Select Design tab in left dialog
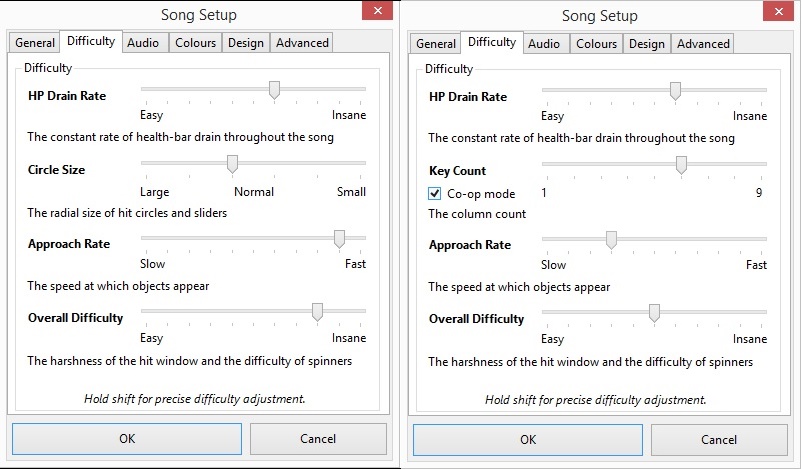Viewport: 802px width, 469px height. [245, 43]
